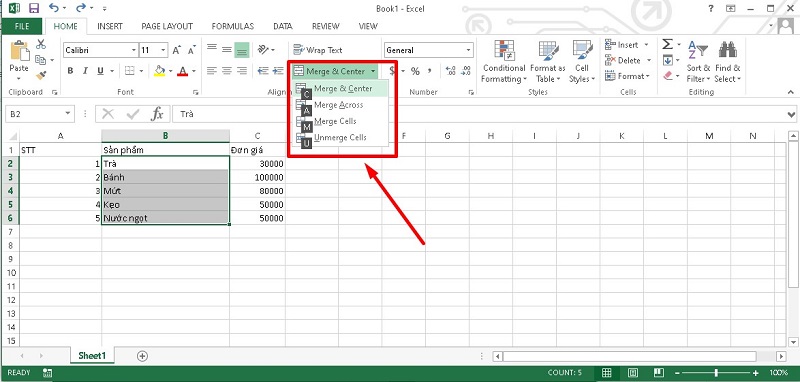Switch to the INSERT ribbon tab
Image resolution: width=800 pixels, height=382 pixels.
(110, 27)
